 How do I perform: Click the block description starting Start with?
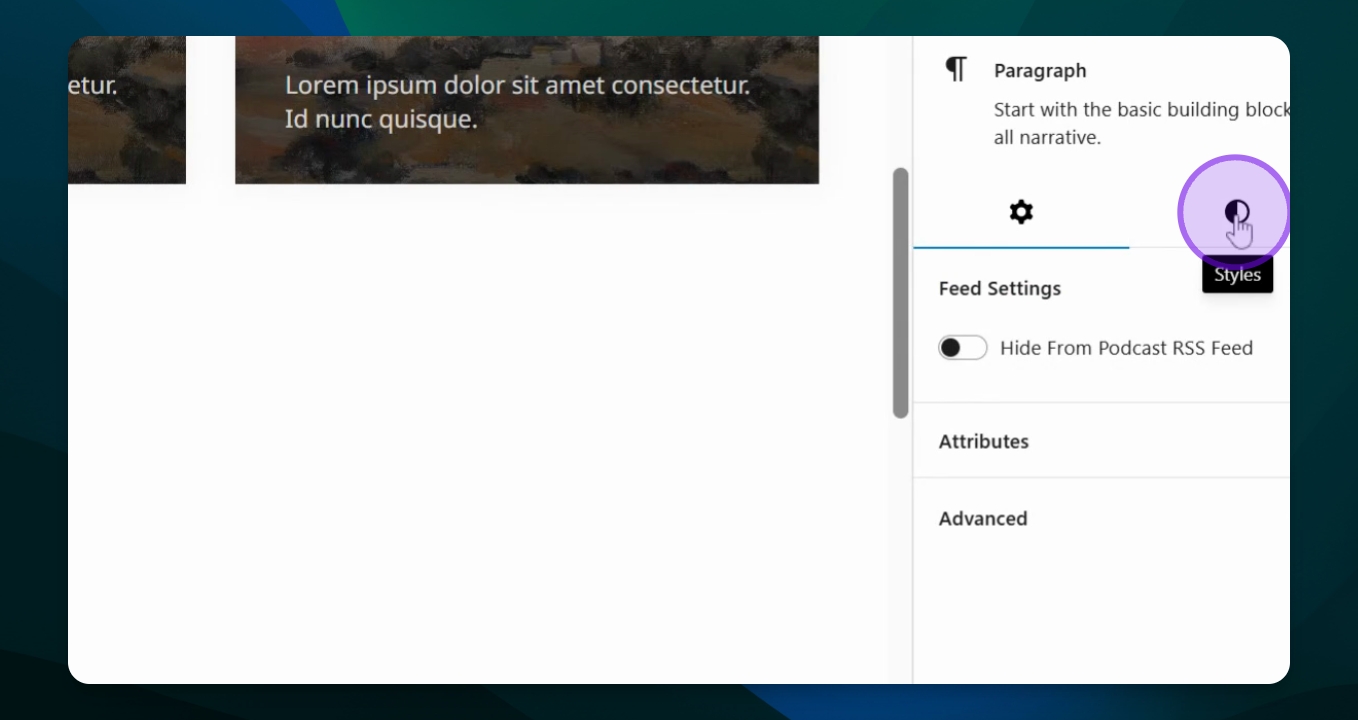click(1142, 124)
